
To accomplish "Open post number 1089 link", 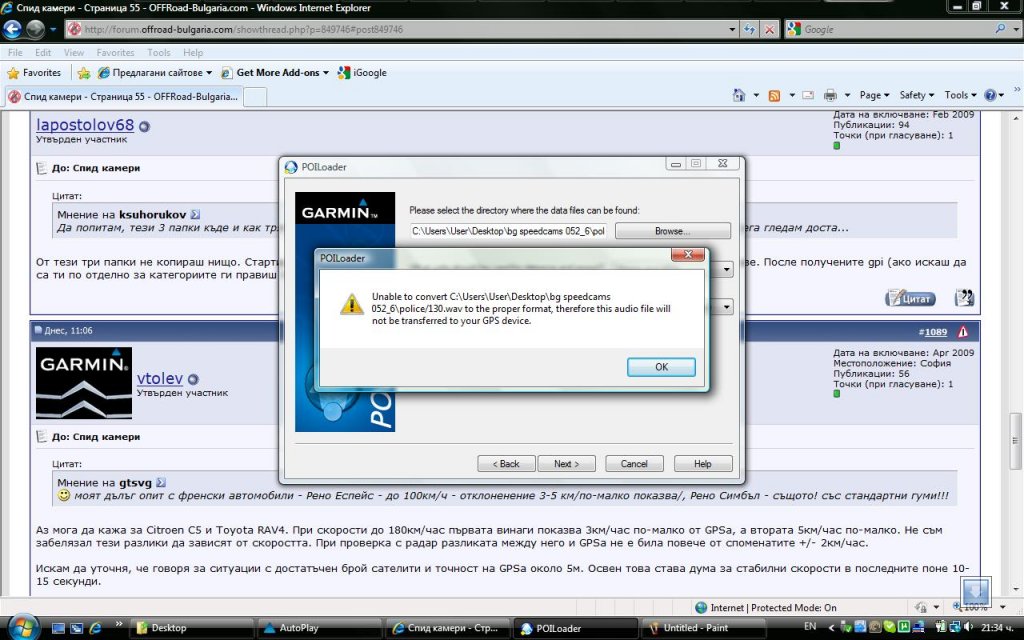I will point(936,332).
